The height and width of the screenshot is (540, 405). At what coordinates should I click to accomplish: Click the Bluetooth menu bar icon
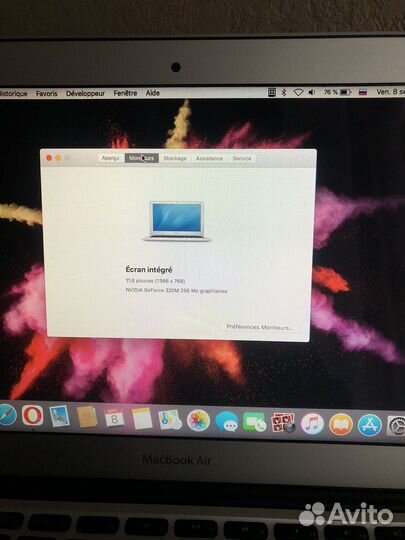284,92
